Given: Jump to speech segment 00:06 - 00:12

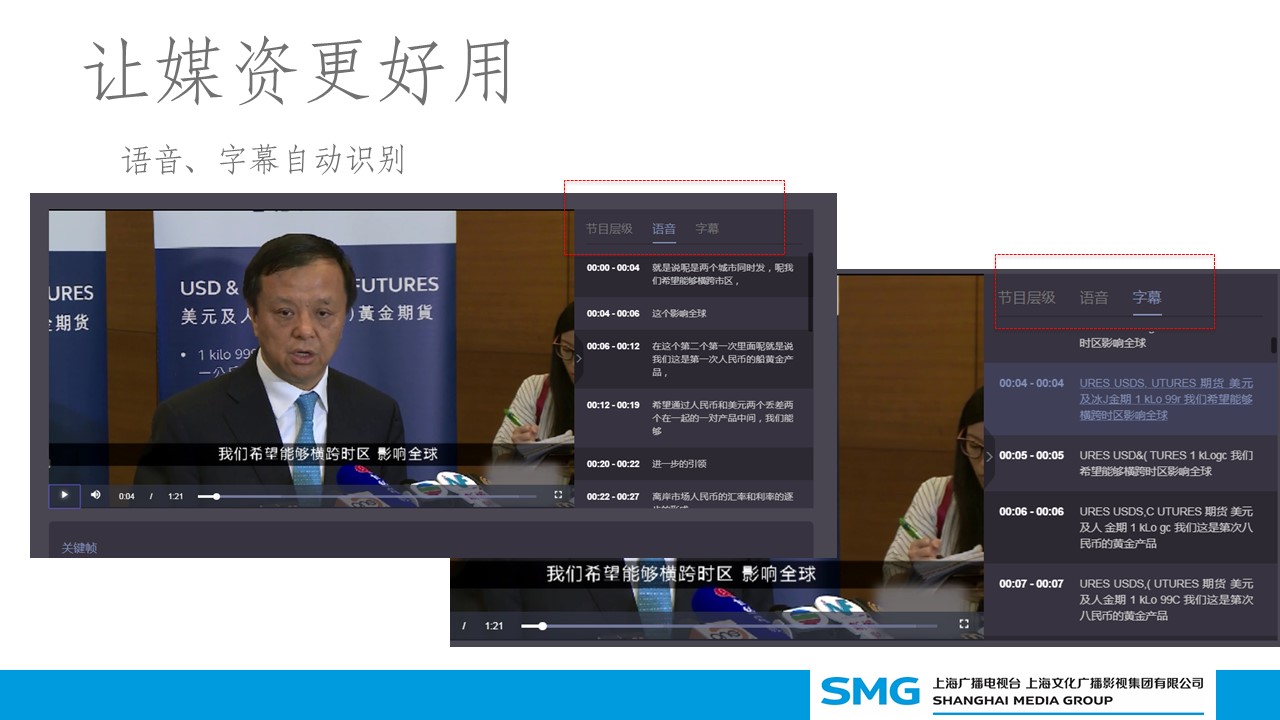Looking at the screenshot, I should coord(613,346).
